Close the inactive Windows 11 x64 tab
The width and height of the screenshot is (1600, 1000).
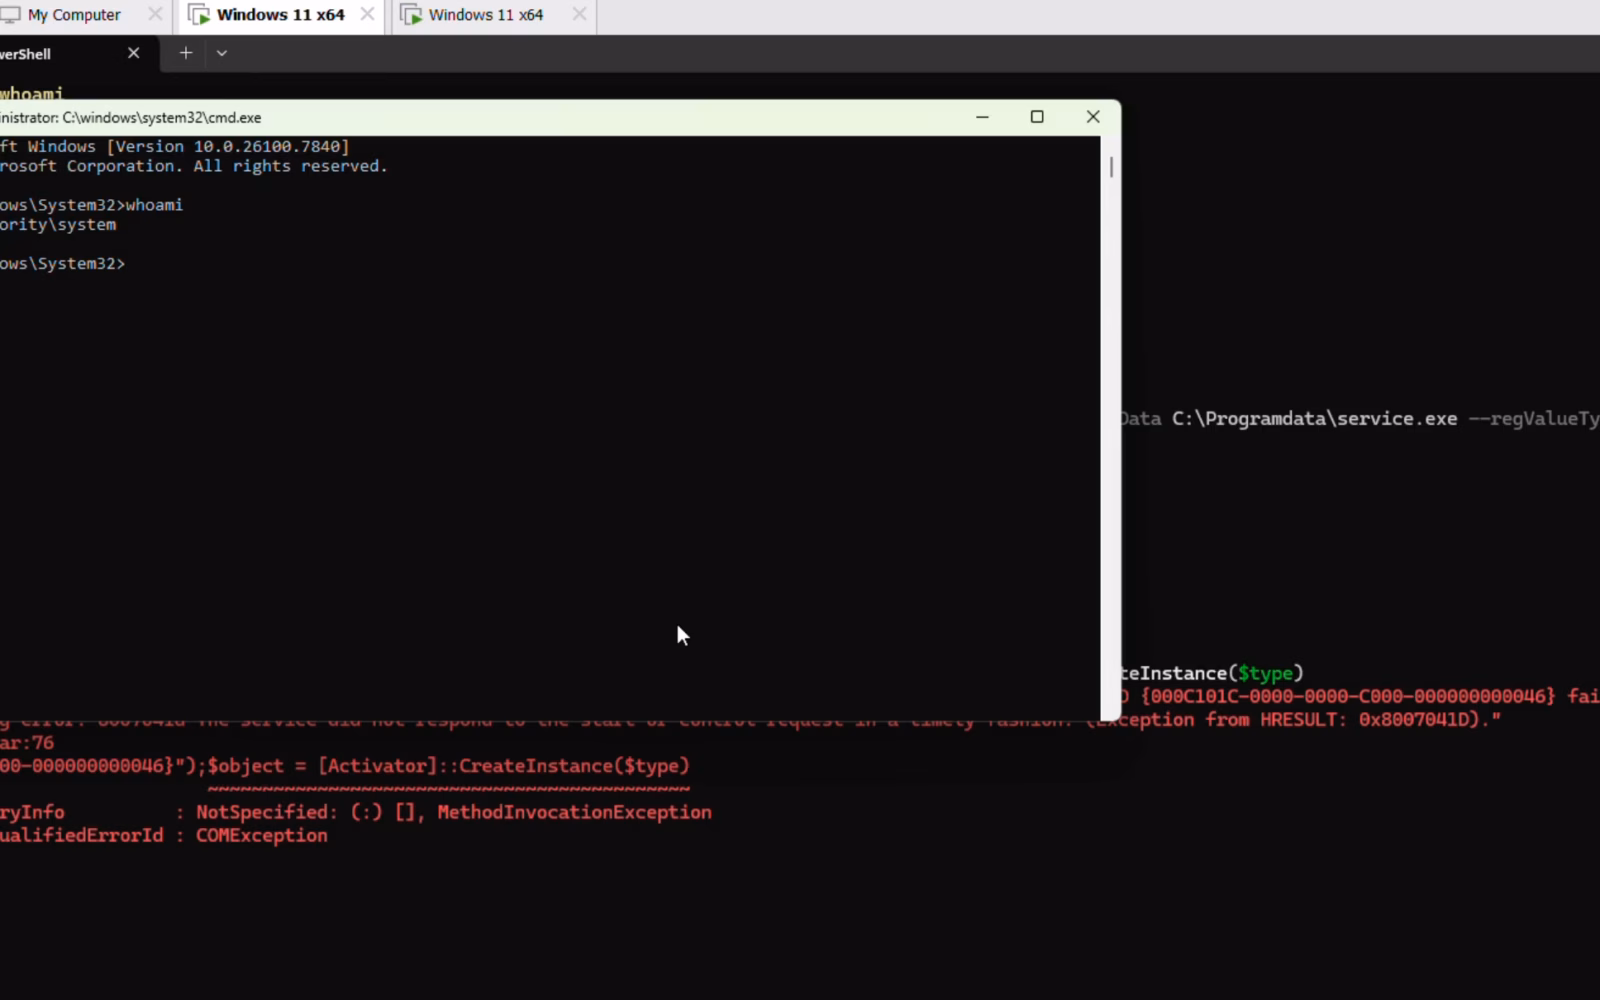pos(579,15)
